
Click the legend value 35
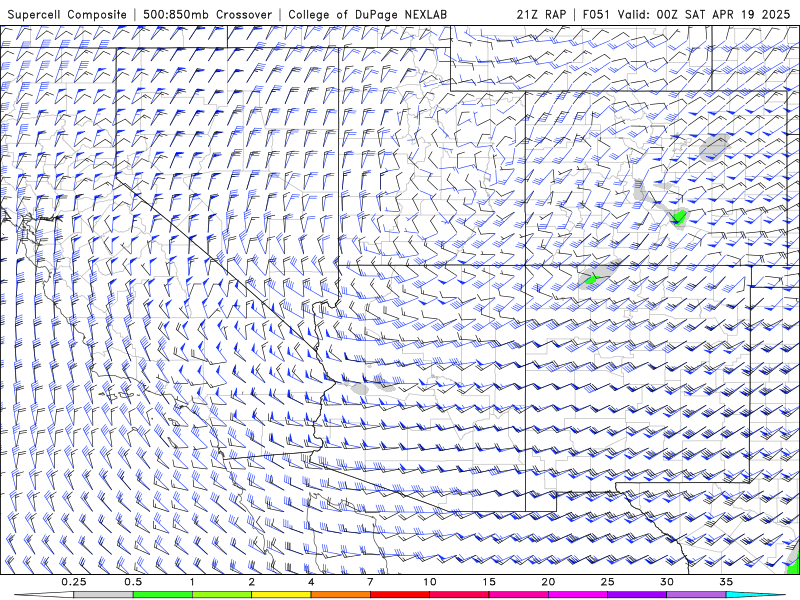(x=726, y=582)
